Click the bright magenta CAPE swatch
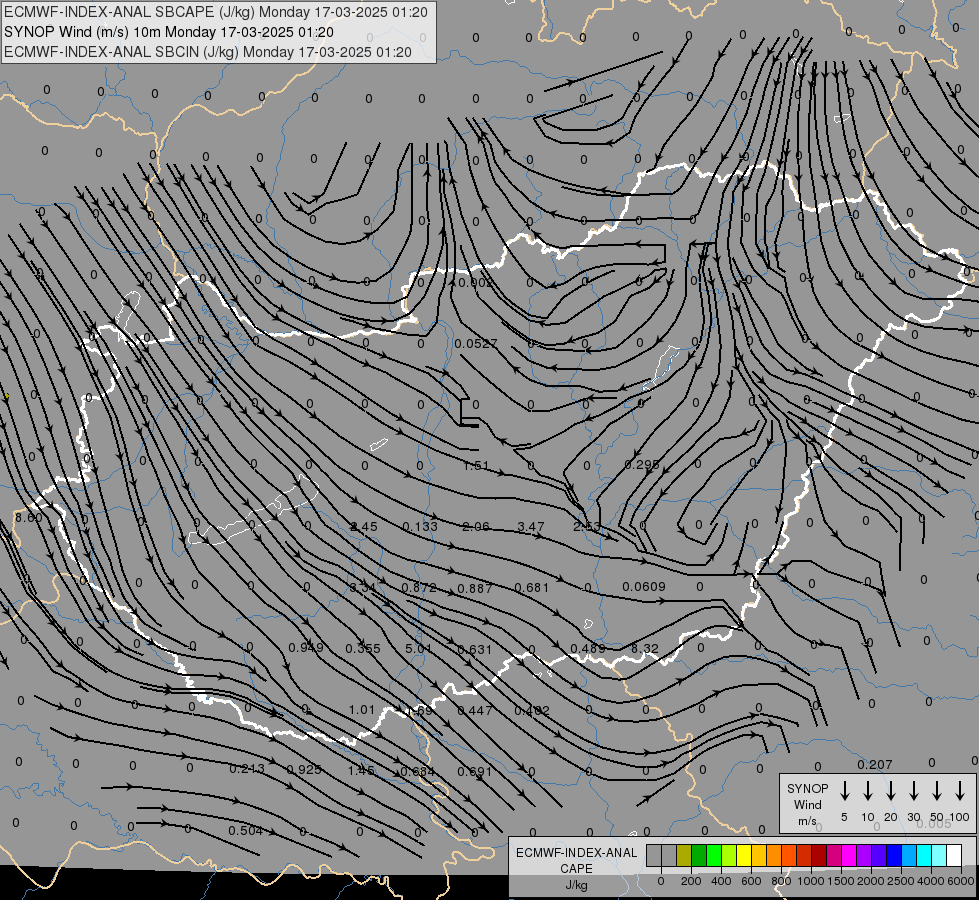The width and height of the screenshot is (979, 900). click(849, 856)
